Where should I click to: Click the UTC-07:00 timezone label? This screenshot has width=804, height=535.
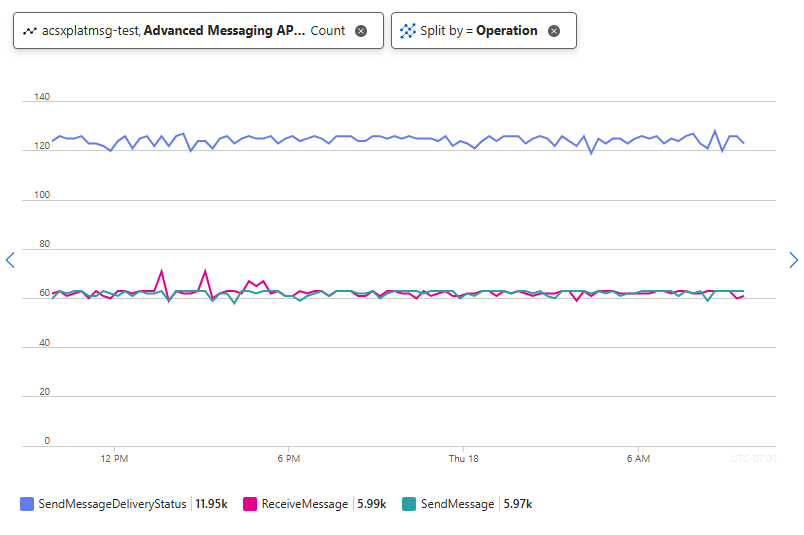(753, 459)
